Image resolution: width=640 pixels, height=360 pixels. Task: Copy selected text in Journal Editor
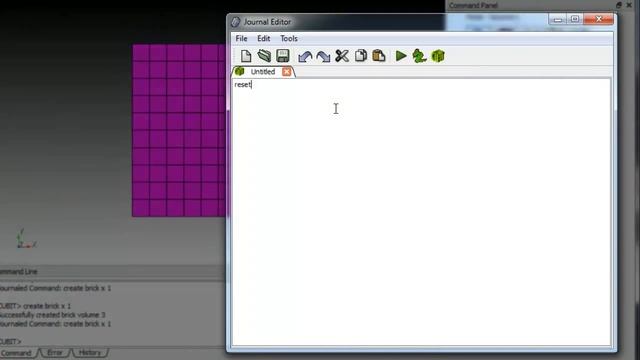point(361,56)
